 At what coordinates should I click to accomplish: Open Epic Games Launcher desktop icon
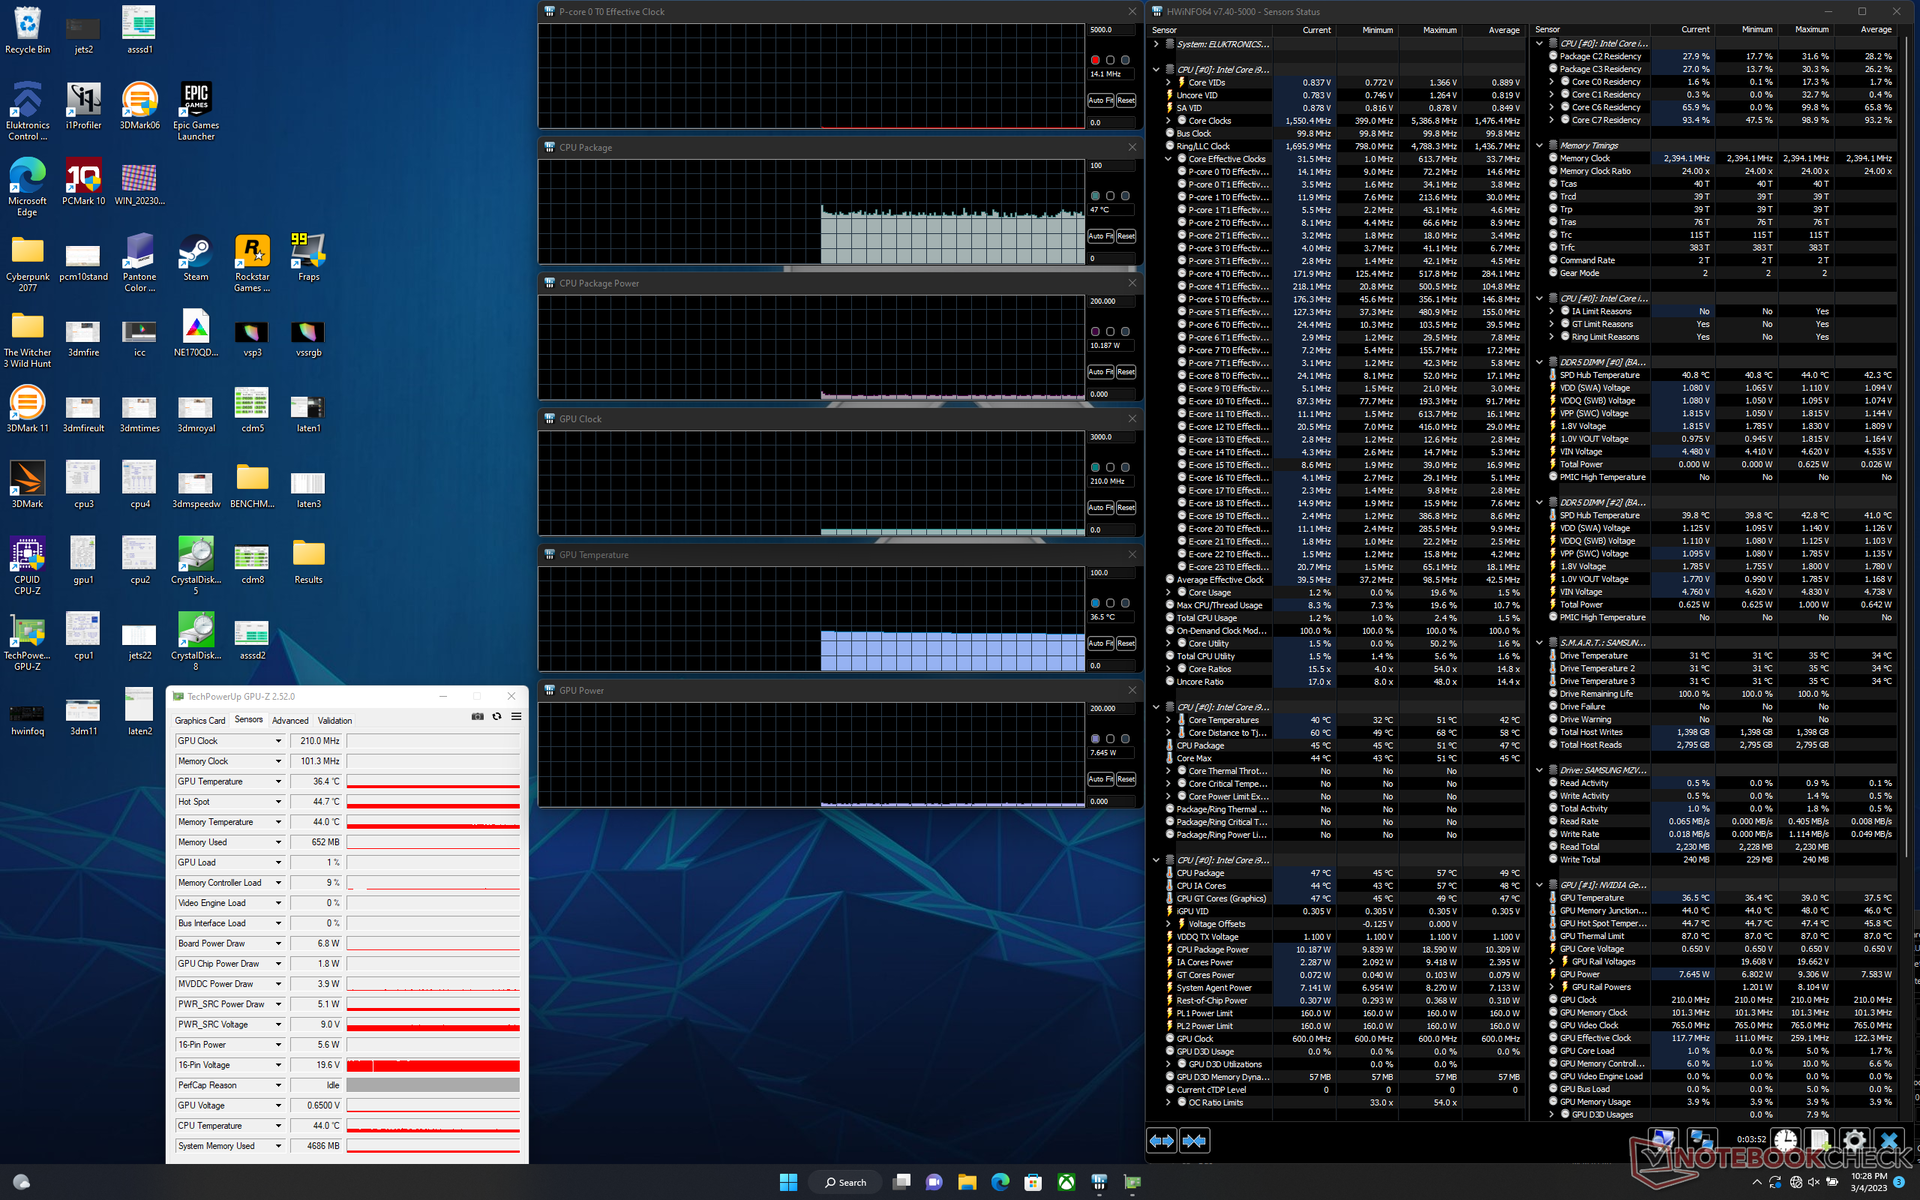196,111
